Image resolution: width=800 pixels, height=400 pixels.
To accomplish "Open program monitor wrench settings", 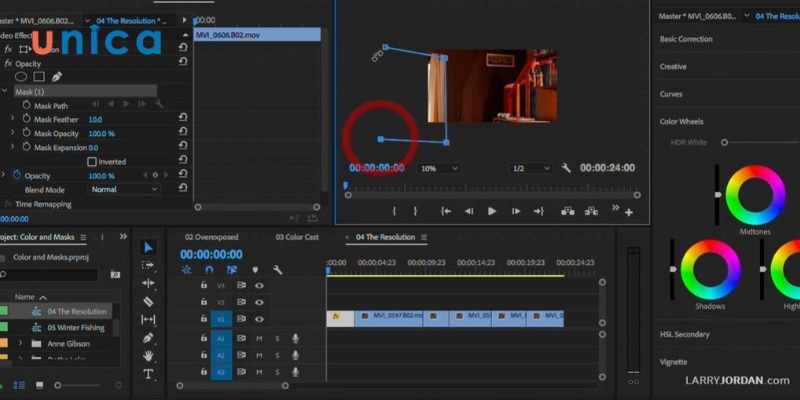I will tap(566, 168).
